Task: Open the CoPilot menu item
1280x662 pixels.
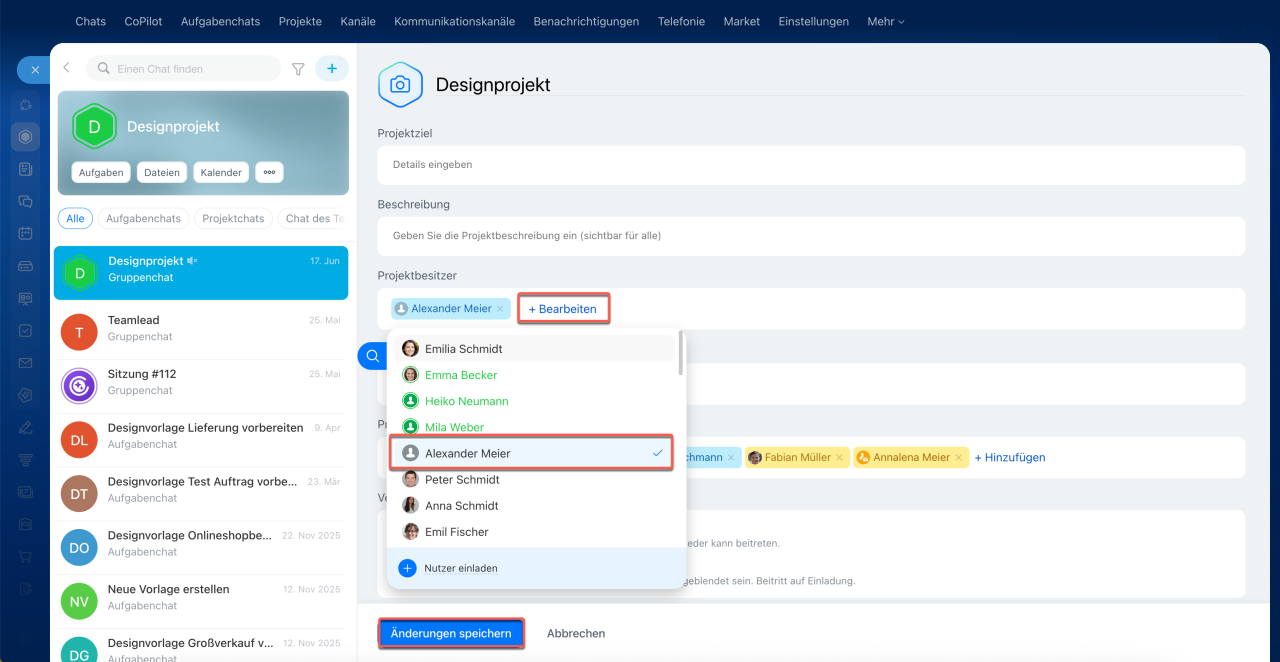Action: 145,21
